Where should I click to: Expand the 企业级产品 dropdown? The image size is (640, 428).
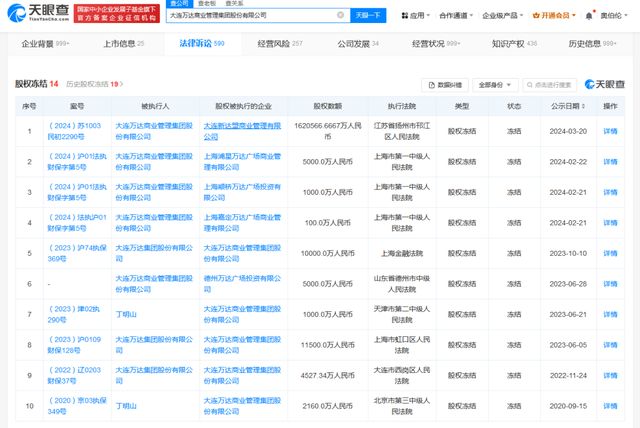502,16
